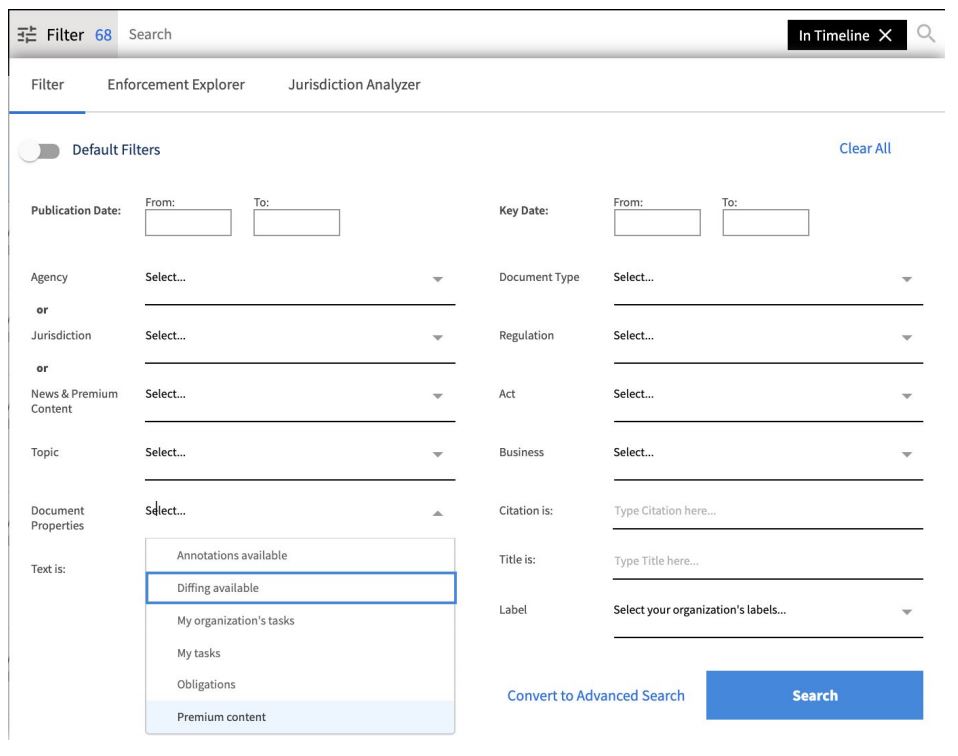
Task: Open the Label organization's labels dropdown
Action: pyautogui.click(x=768, y=612)
